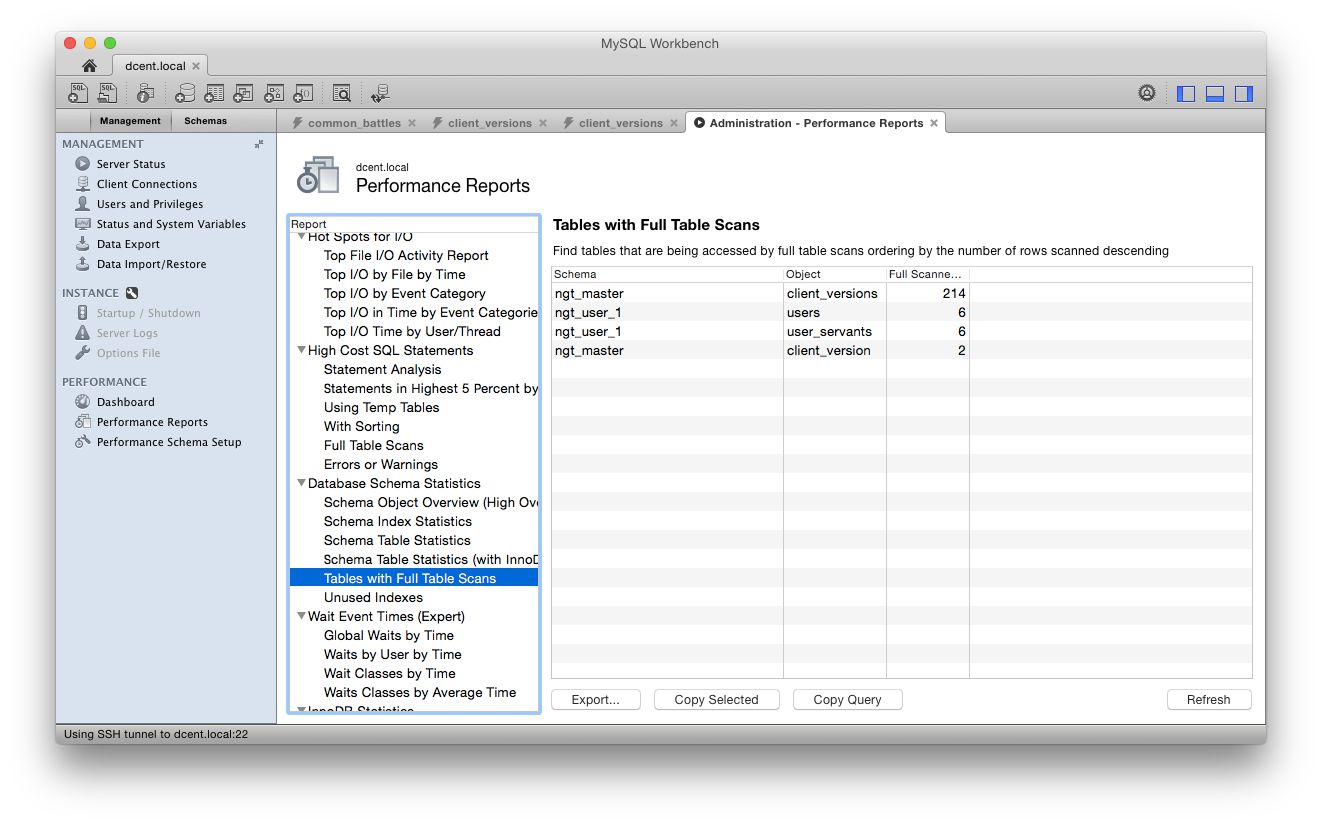This screenshot has width=1322, height=824.
Task: Create a new function toolbar icon
Action: (x=303, y=93)
